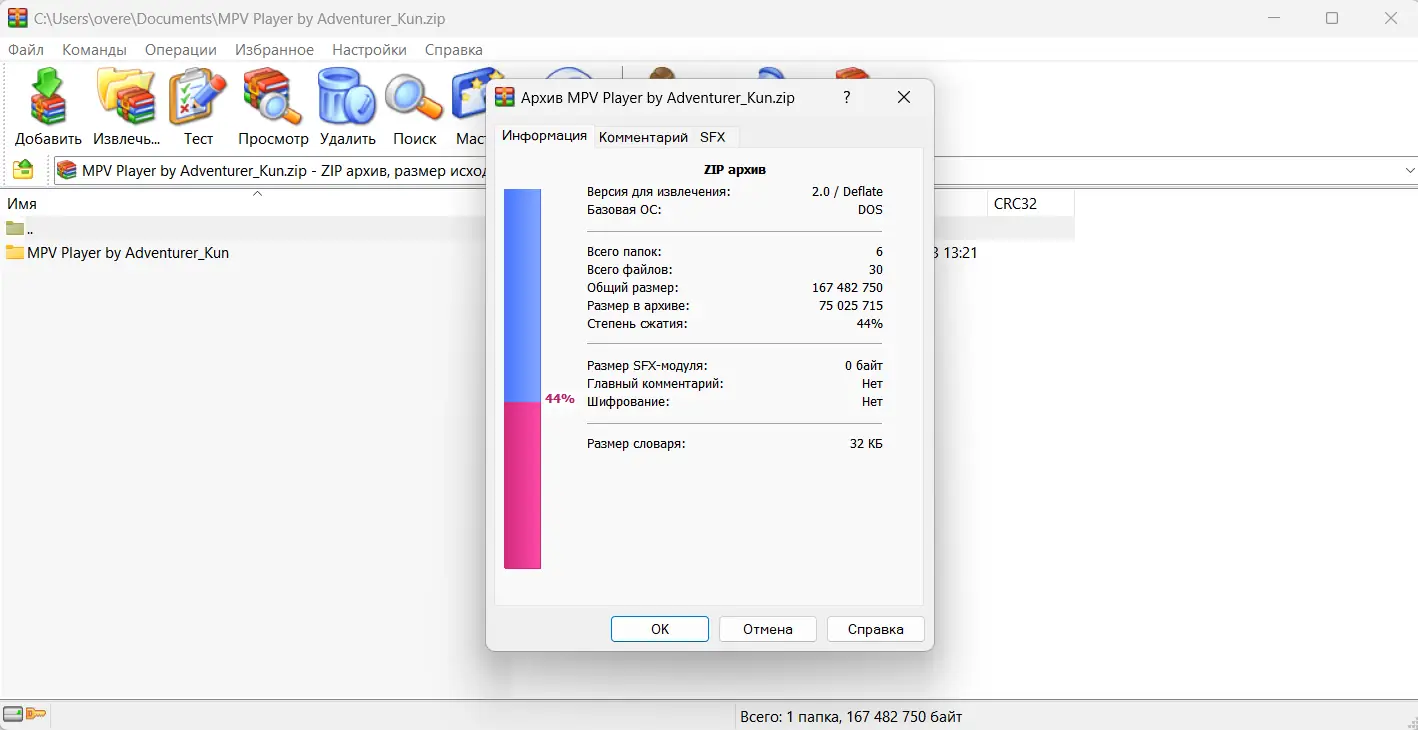This screenshot has width=1418, height=730.
Task: Click the "32 КБ" dictionary size value
Action: [x=867, y=444]
